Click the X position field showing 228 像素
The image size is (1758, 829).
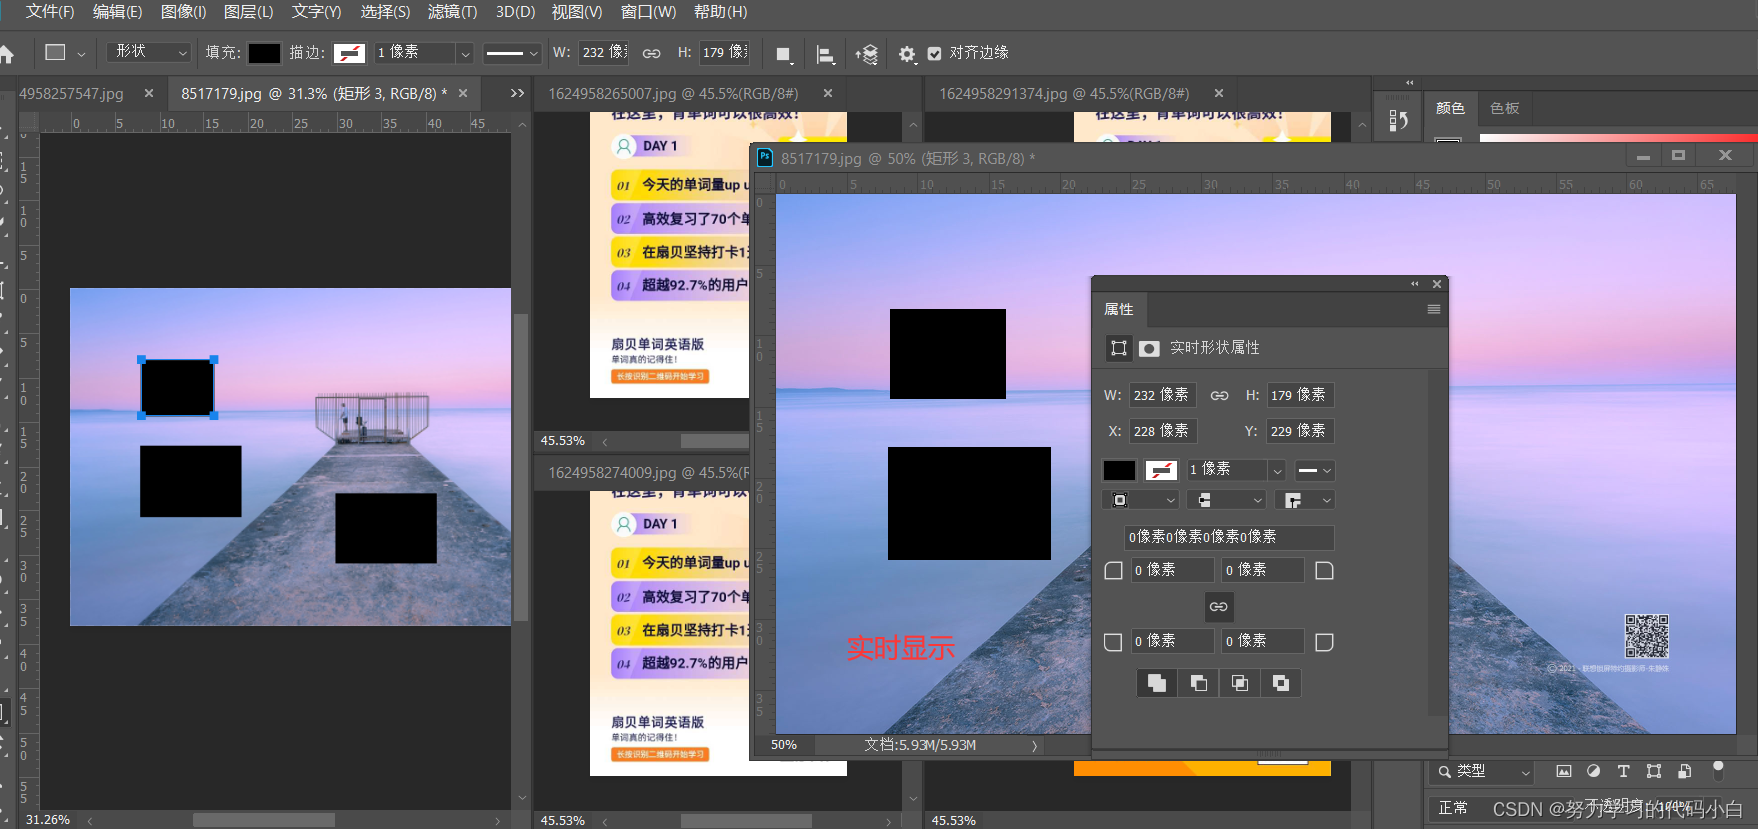coord(1163,431)
